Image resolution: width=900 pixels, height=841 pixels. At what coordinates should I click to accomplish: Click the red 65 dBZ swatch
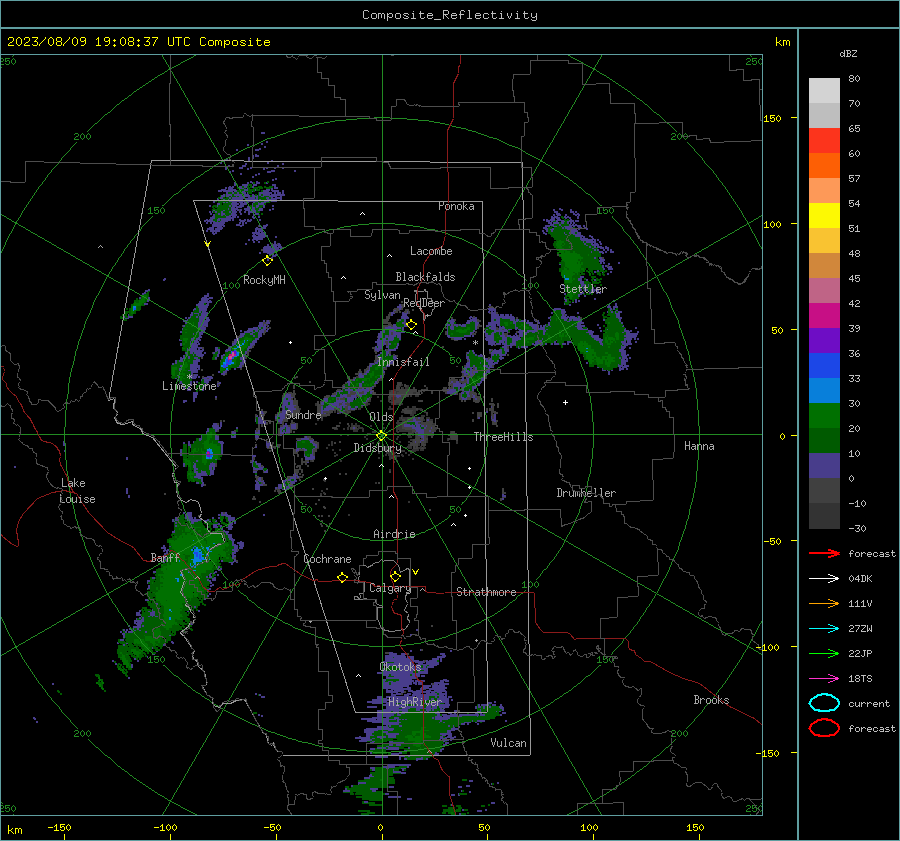pyautogui.click(x=824, y=141)
